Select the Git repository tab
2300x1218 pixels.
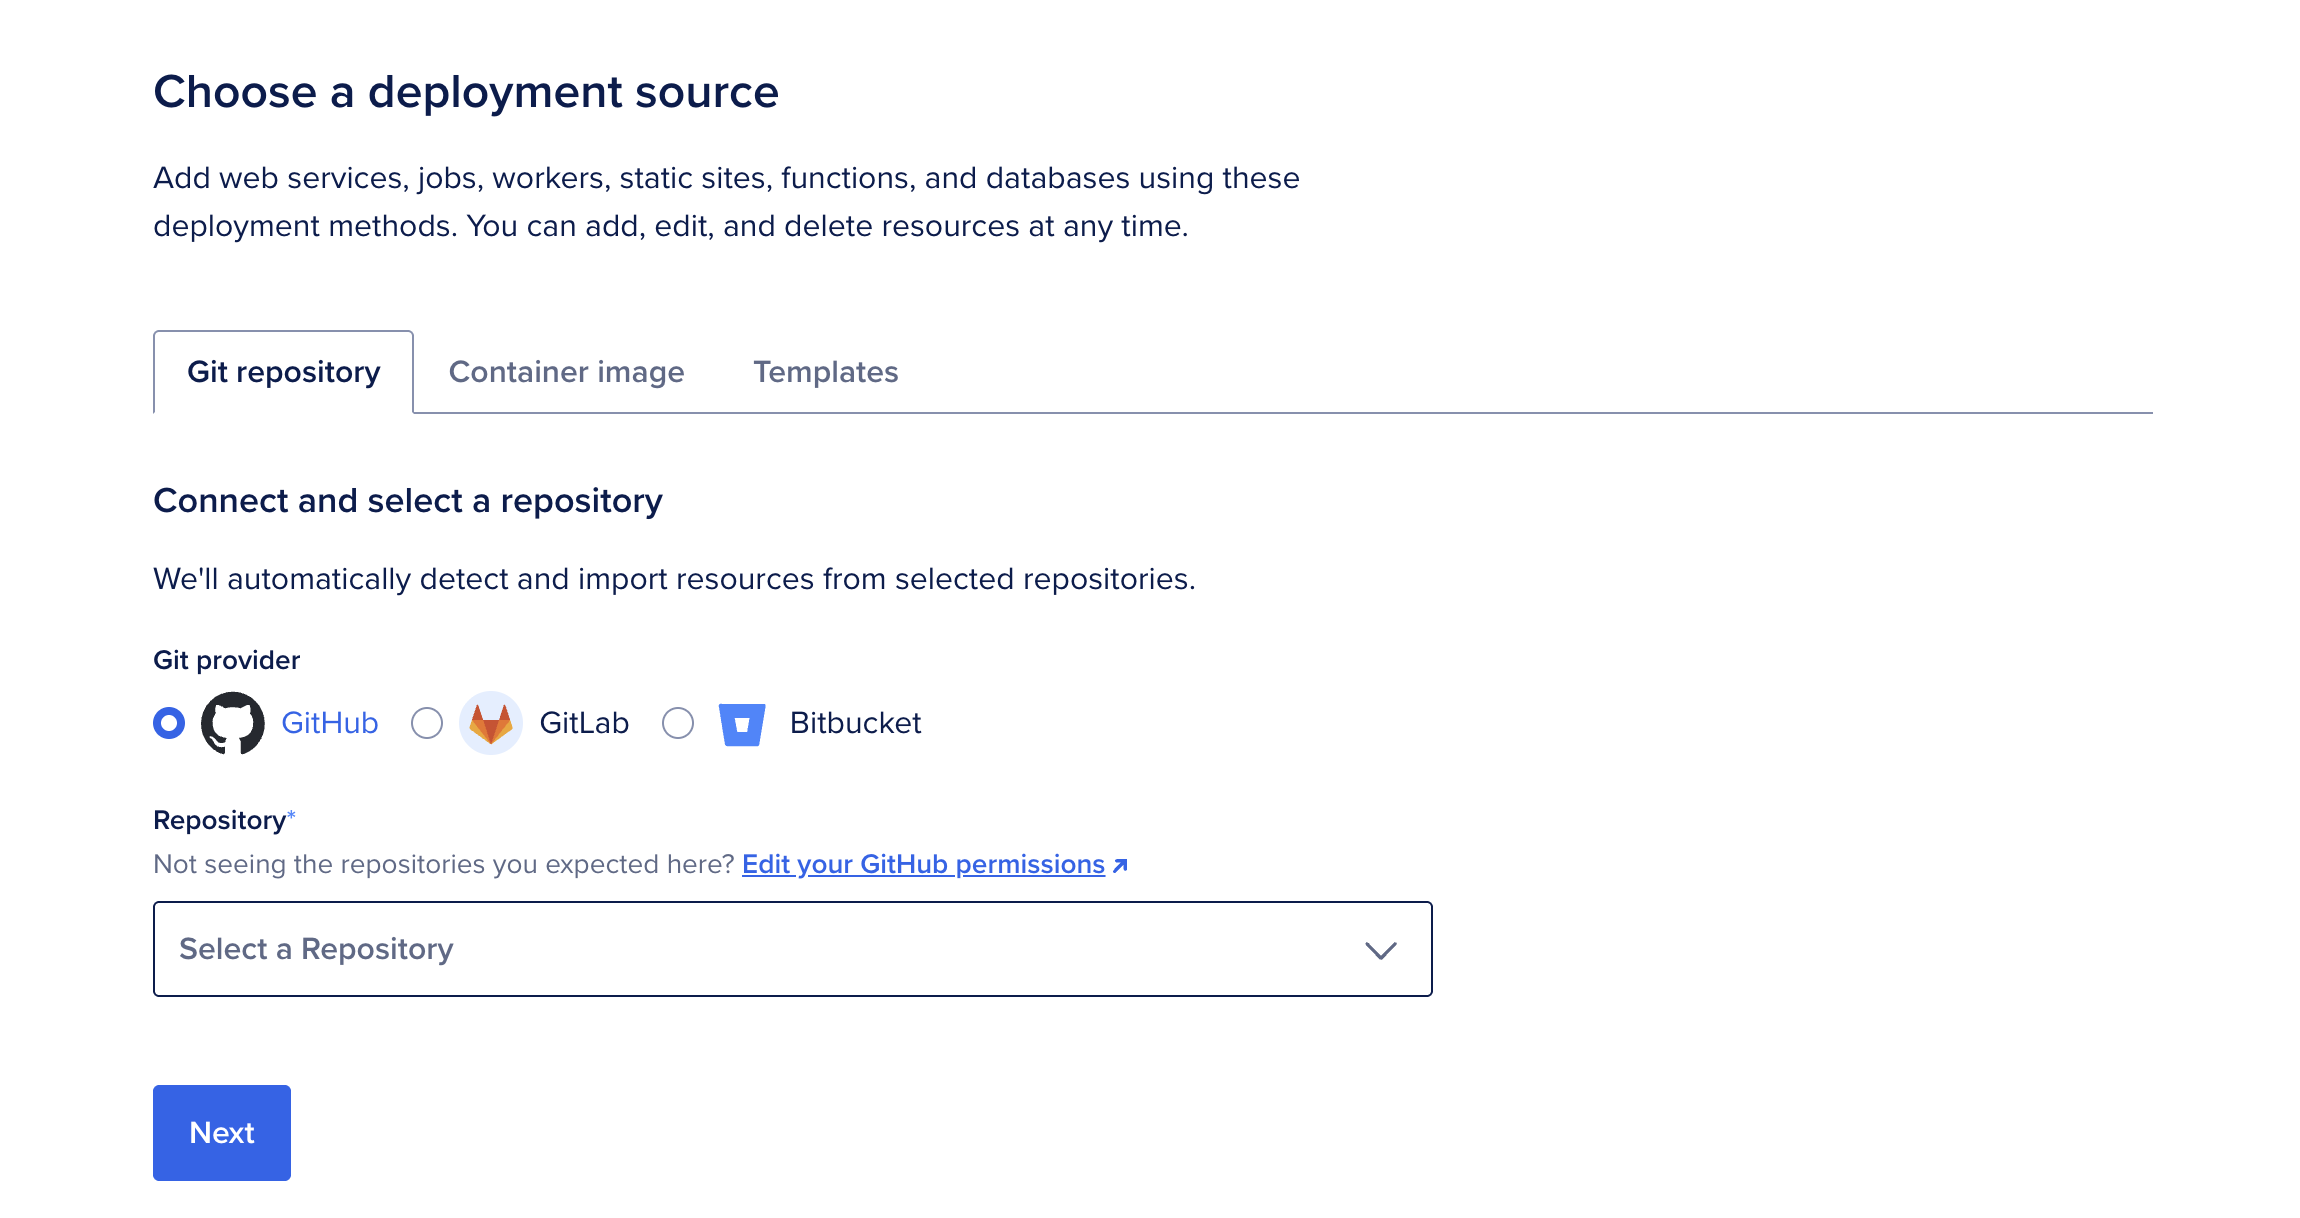(284, 372)
